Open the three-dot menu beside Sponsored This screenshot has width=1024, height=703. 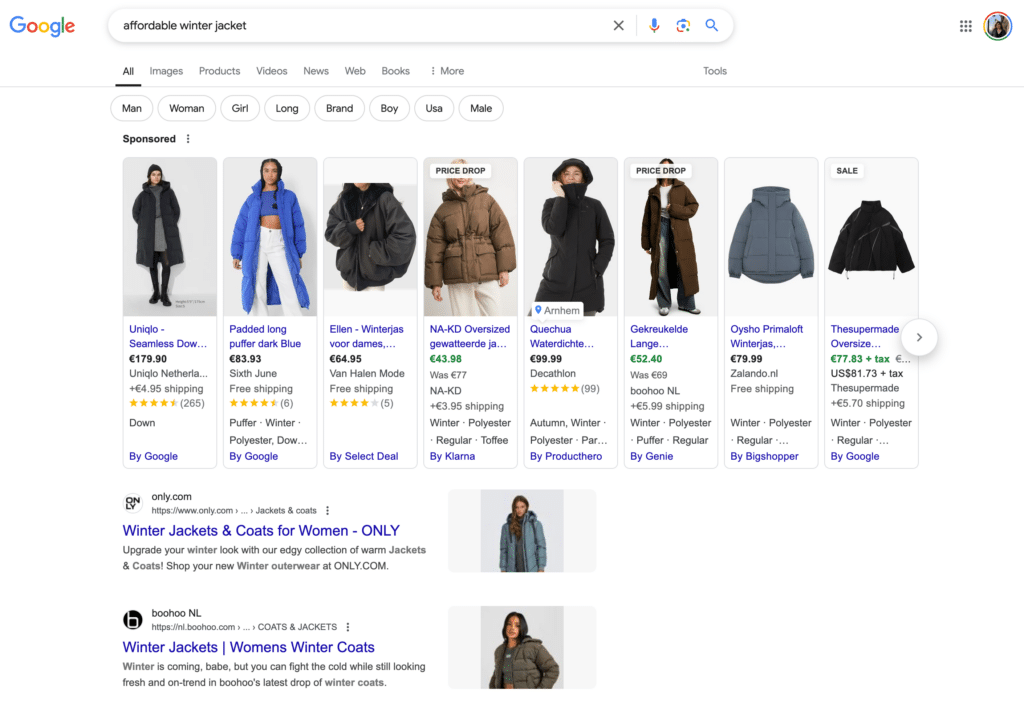188,139
